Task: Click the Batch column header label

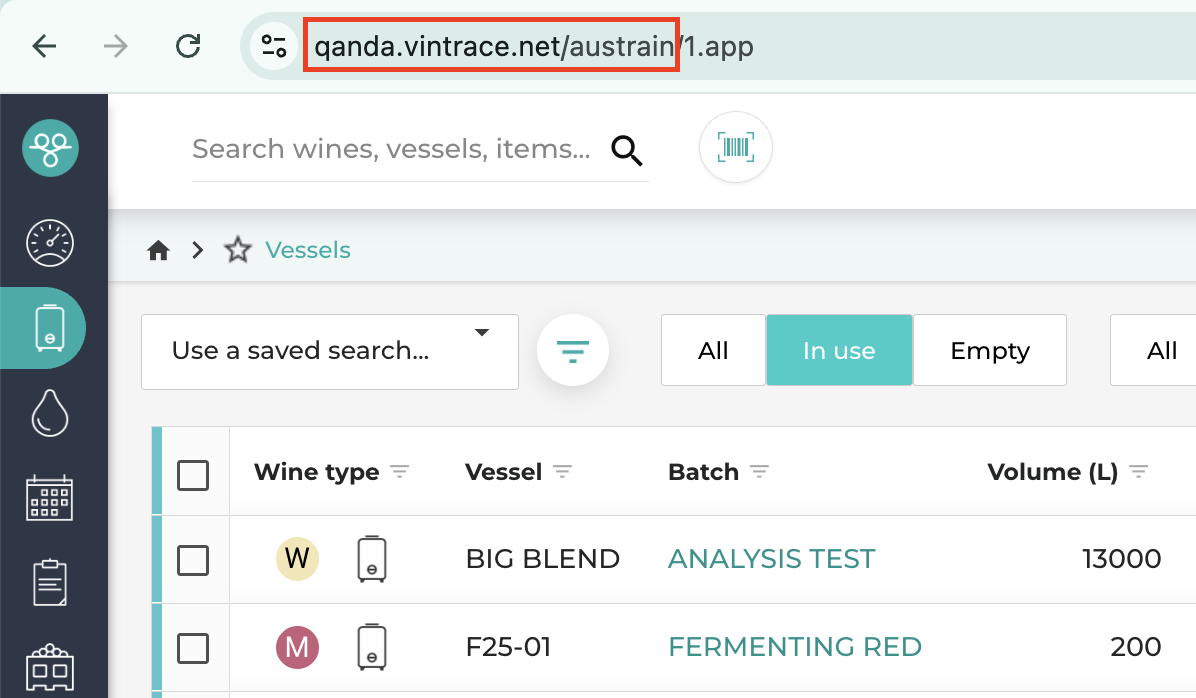Action: coord(703,472)
